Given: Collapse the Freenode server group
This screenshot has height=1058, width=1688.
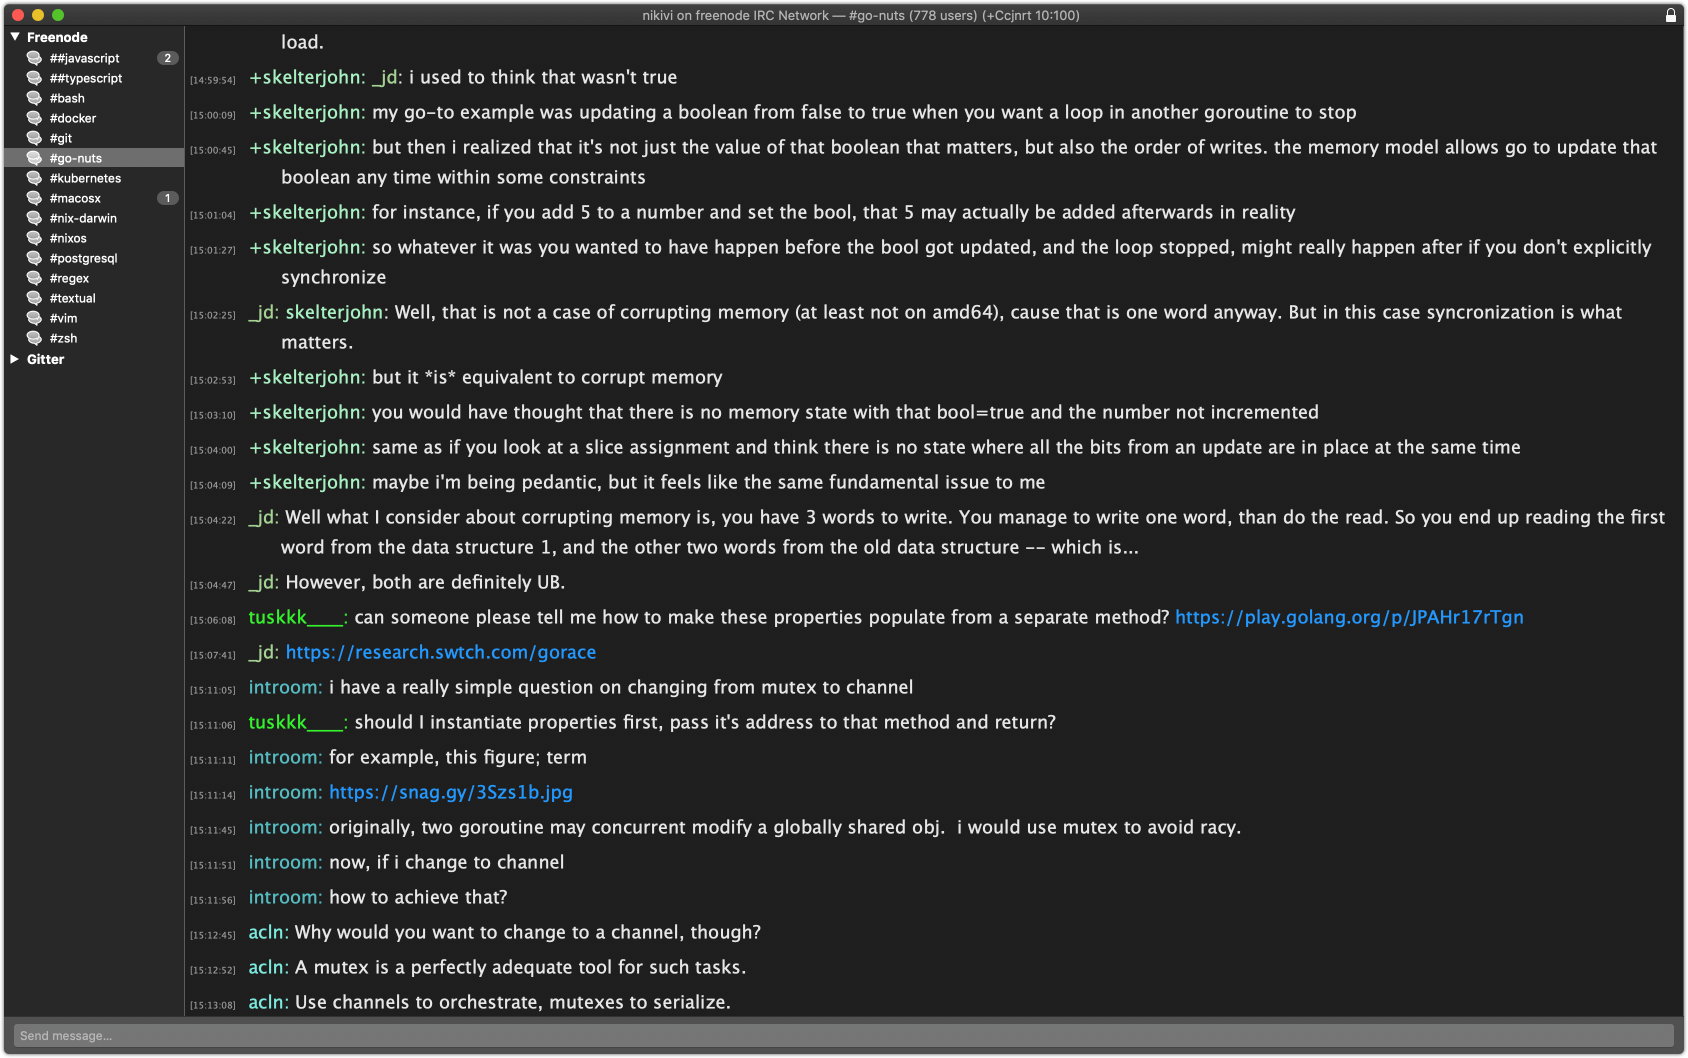Looking at the screenshot, I should [x=15, y=37].
